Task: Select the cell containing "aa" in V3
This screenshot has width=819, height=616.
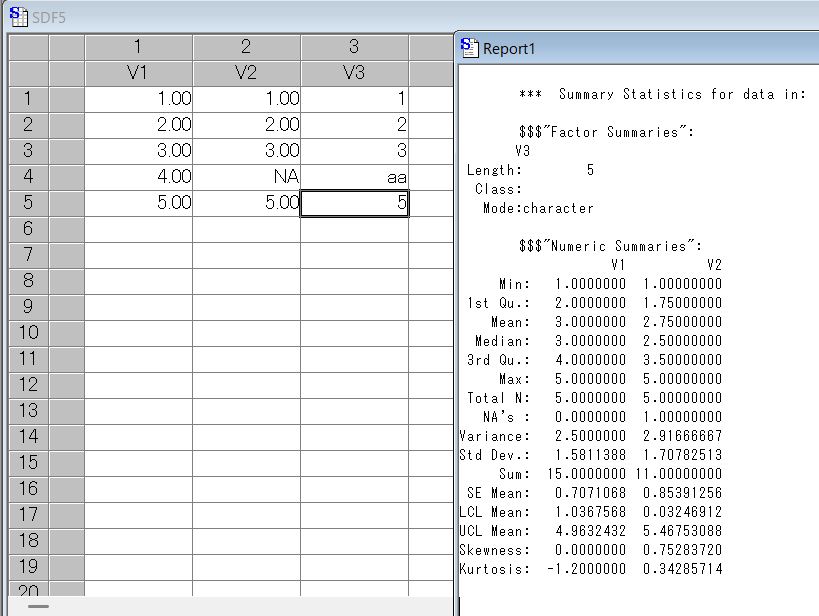Action: [354, 177]
